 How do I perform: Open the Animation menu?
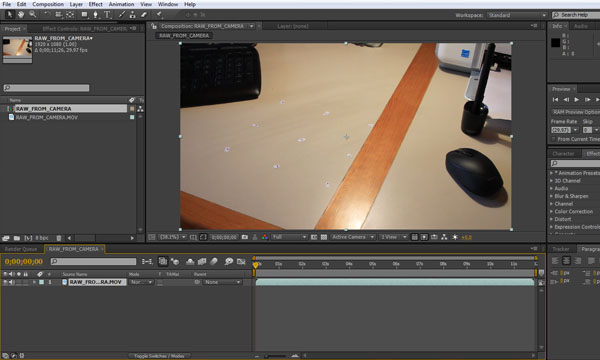click(121, 4)
